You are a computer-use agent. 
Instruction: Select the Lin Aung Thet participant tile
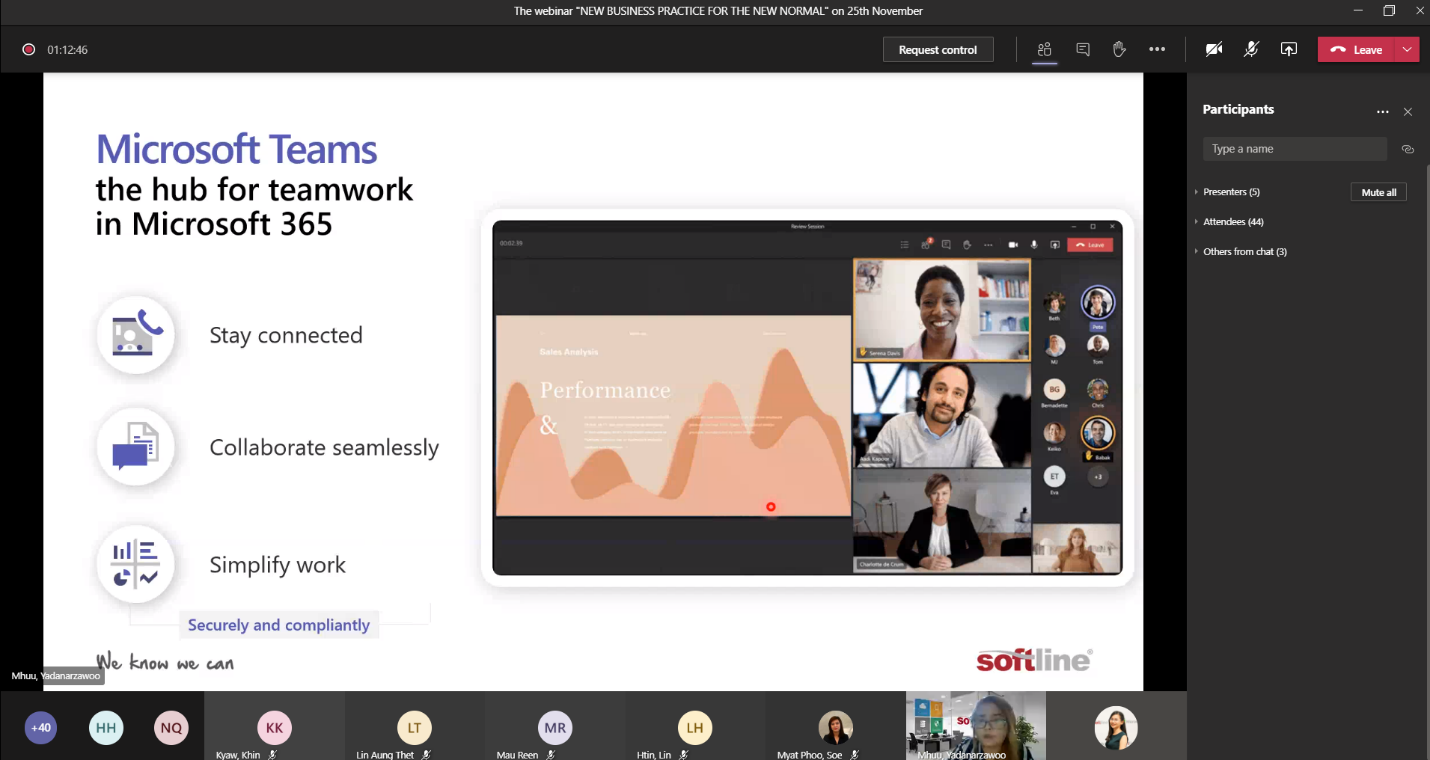point(414,726)
